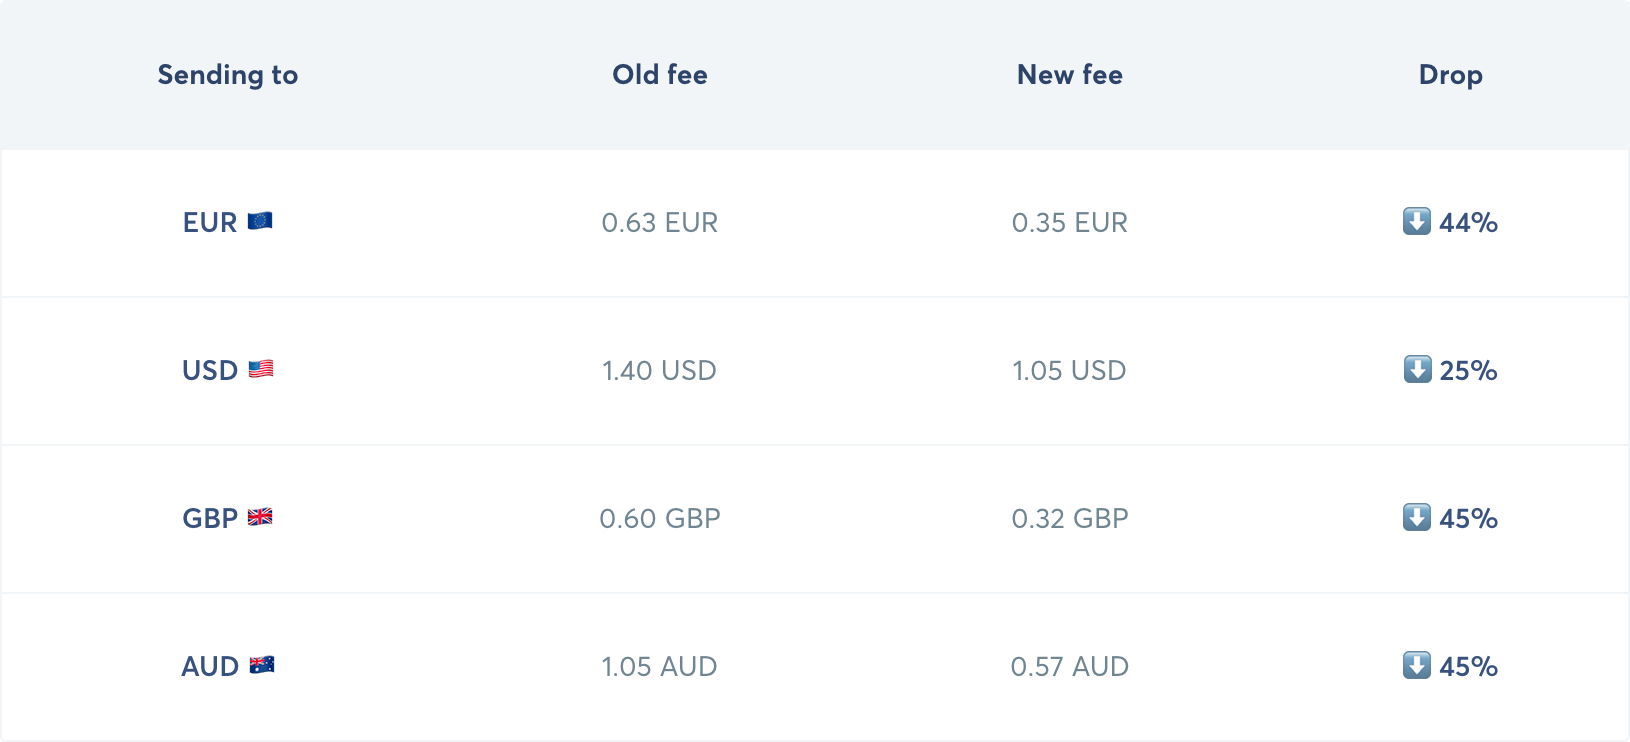Click the New fee column header
This screenshot has width=1630, height=742.
(1069, 75)
